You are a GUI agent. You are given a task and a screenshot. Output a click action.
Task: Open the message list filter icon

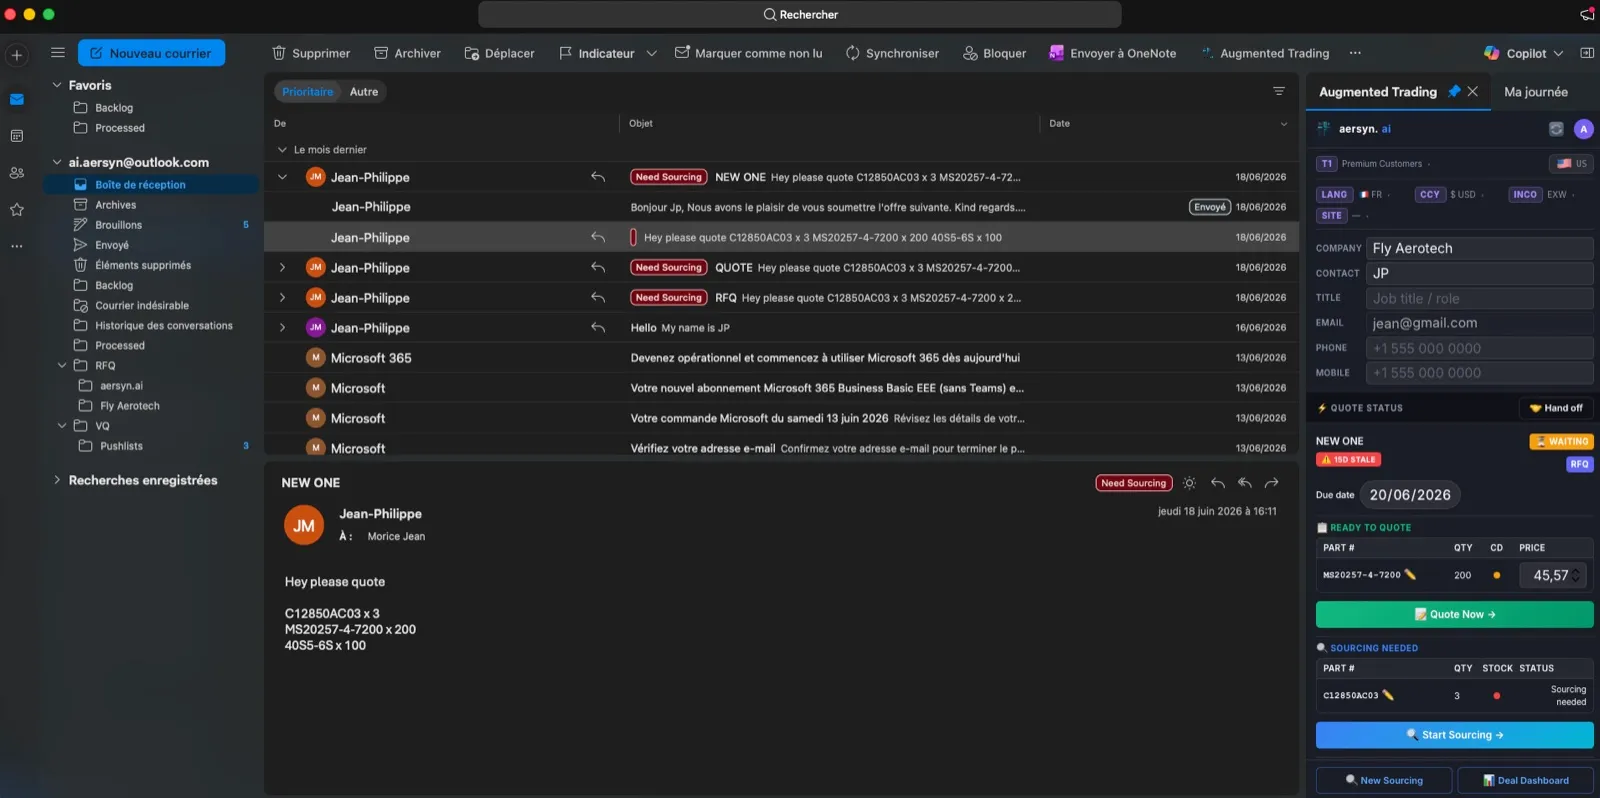1278,91
